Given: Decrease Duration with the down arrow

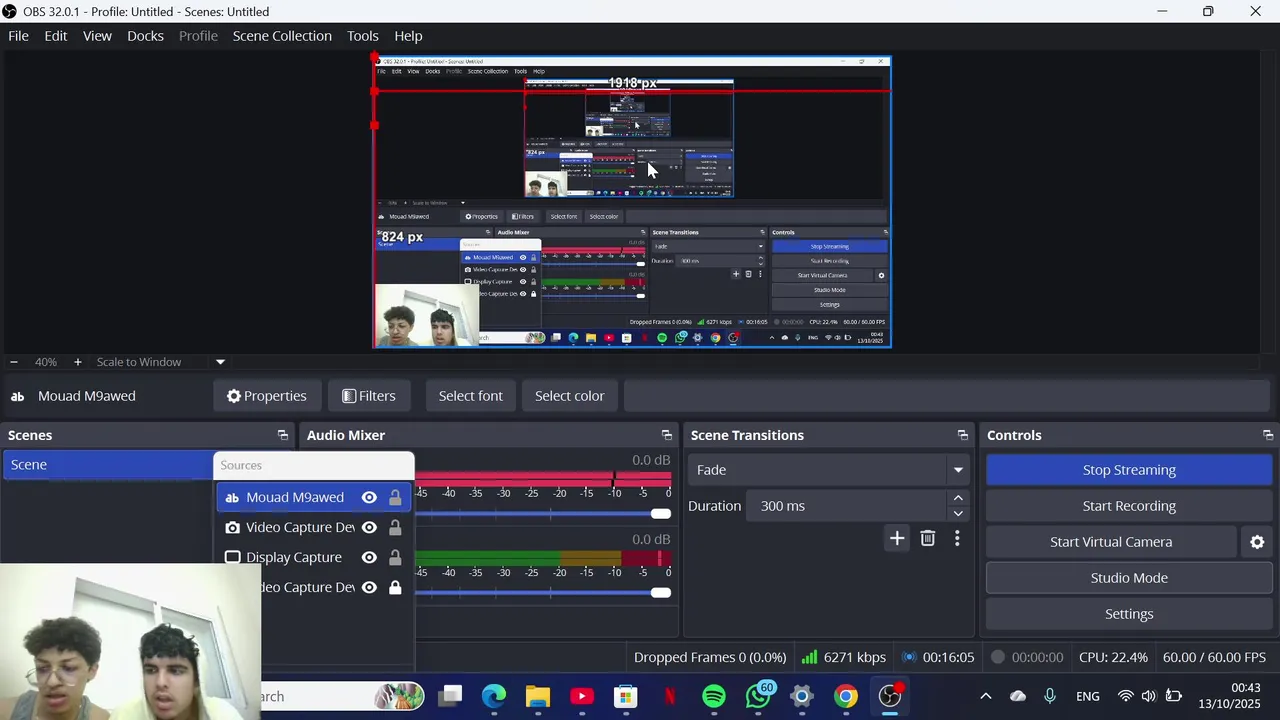Looking at the screenshot, I should (958, 514).
